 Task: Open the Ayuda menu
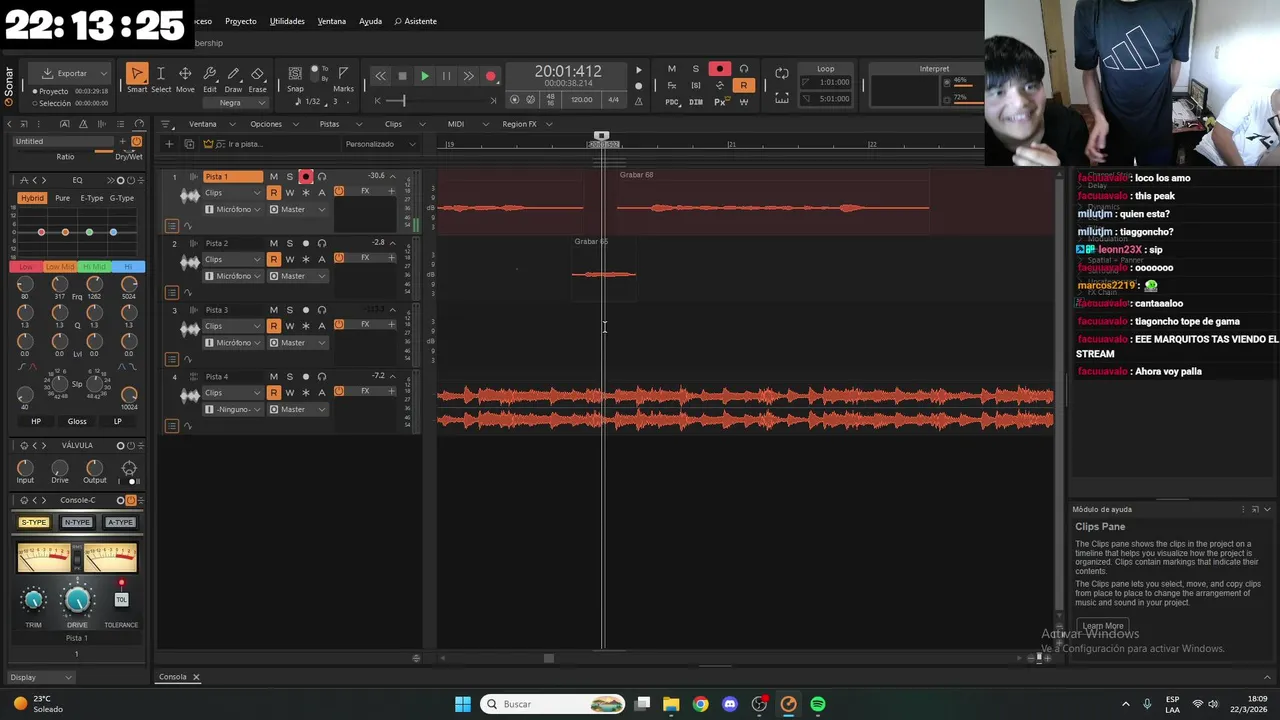370,21
